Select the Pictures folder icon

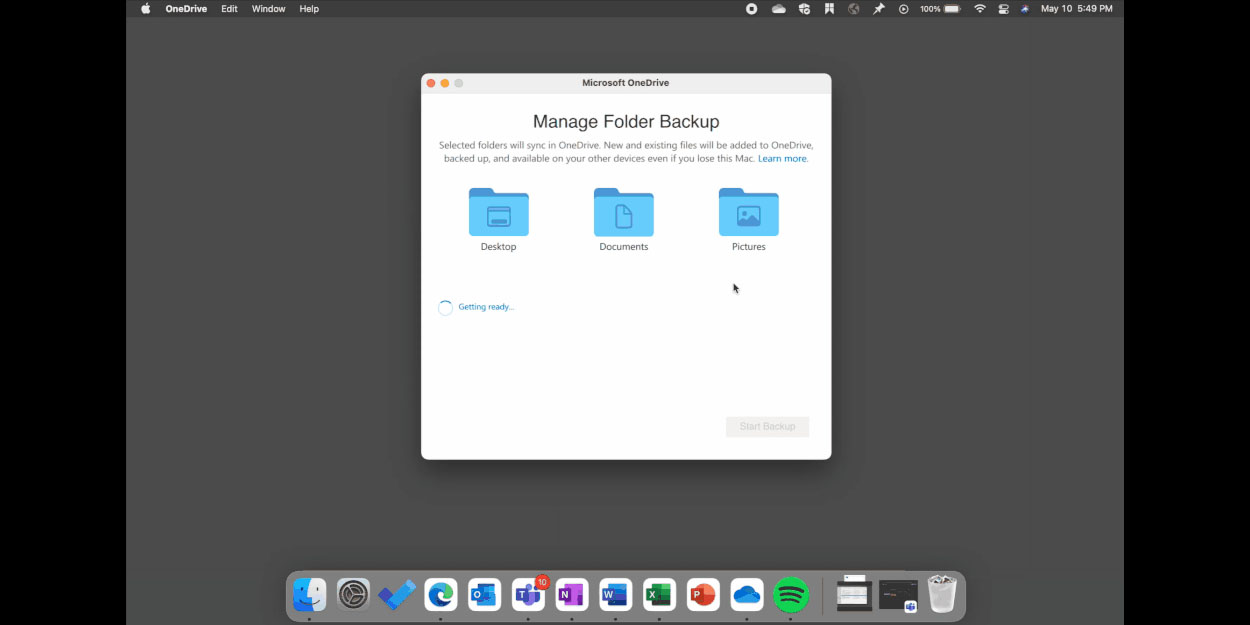(x=748, y=213)
